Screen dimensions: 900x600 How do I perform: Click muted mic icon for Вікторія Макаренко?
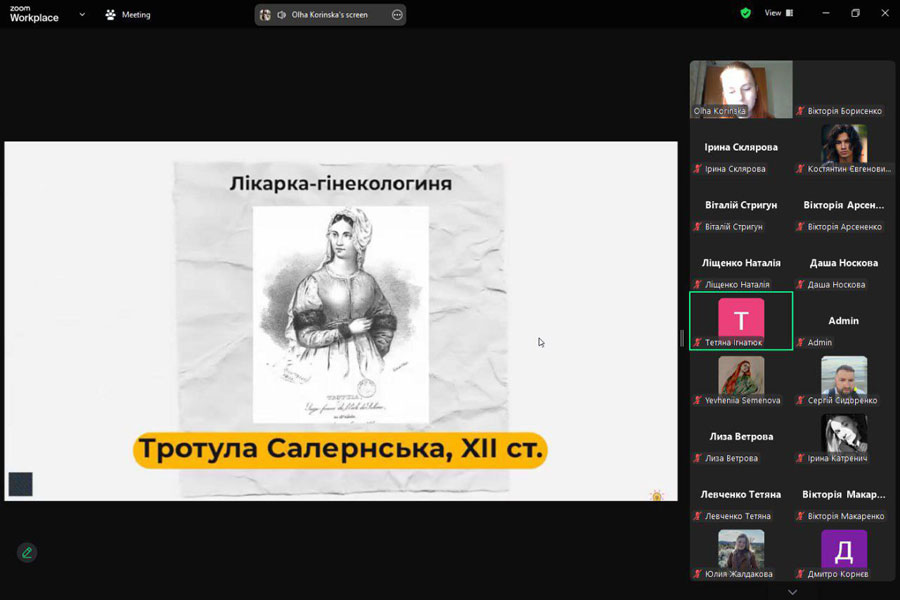800,516
